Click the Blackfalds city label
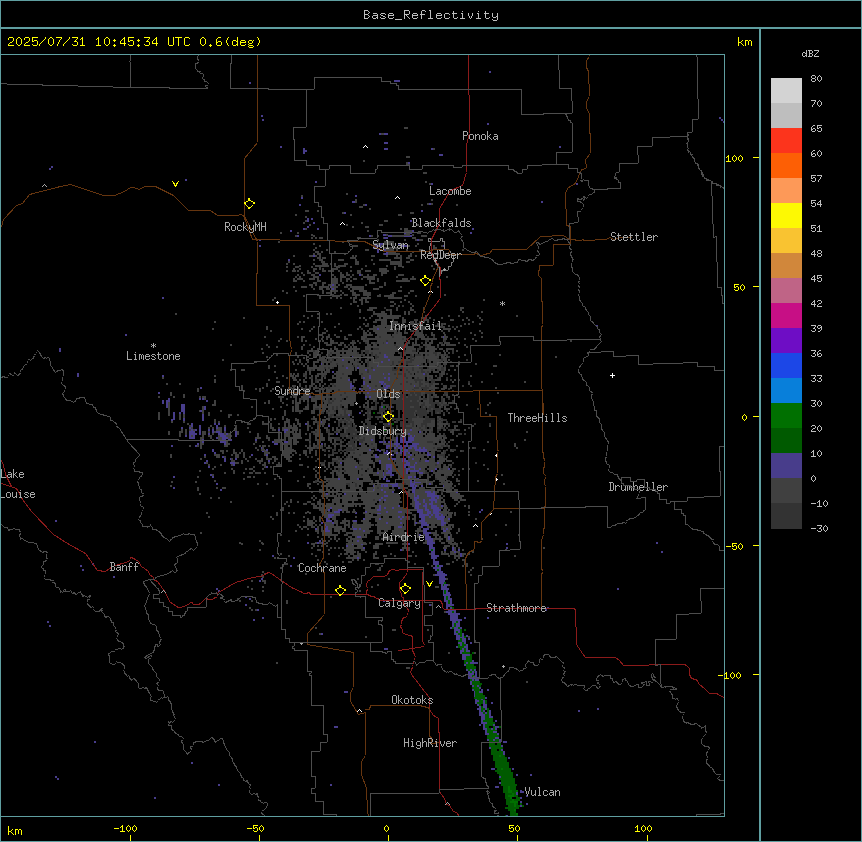 441,223
